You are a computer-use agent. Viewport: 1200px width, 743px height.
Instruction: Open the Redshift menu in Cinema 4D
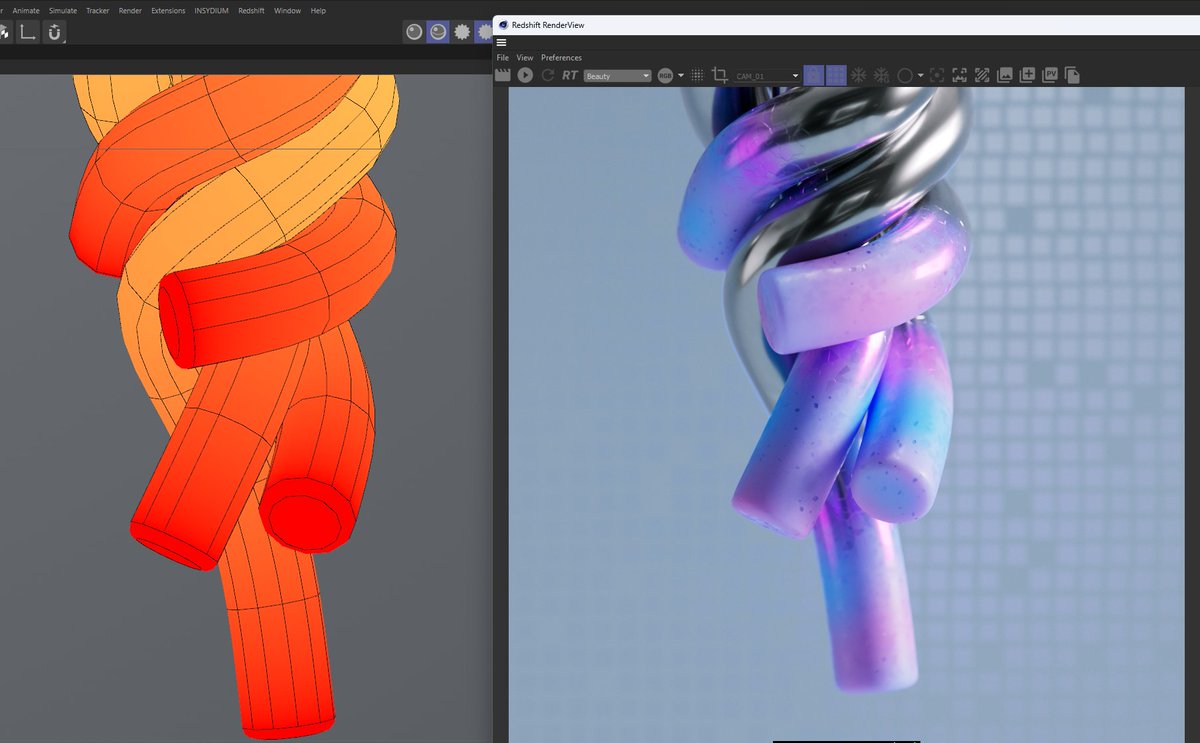point(251,10)
